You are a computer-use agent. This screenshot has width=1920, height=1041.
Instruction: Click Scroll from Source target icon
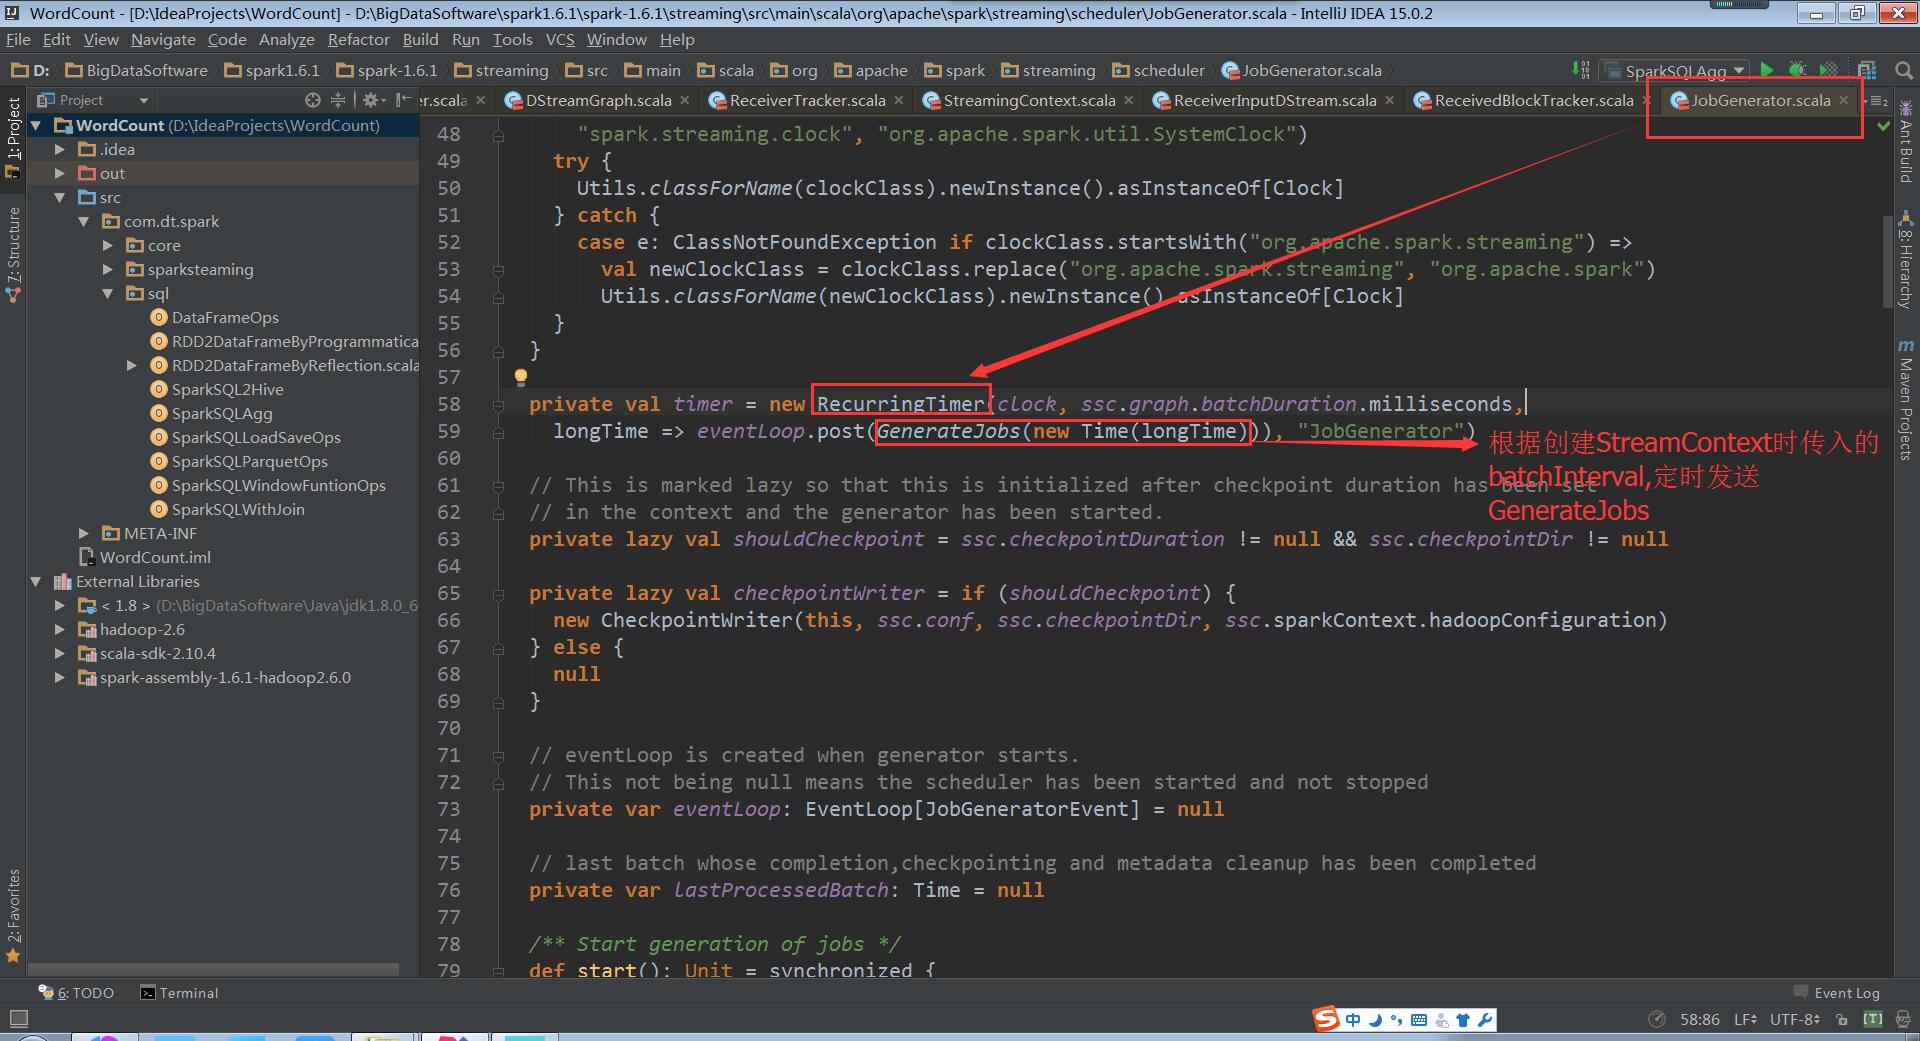point(313,100)
